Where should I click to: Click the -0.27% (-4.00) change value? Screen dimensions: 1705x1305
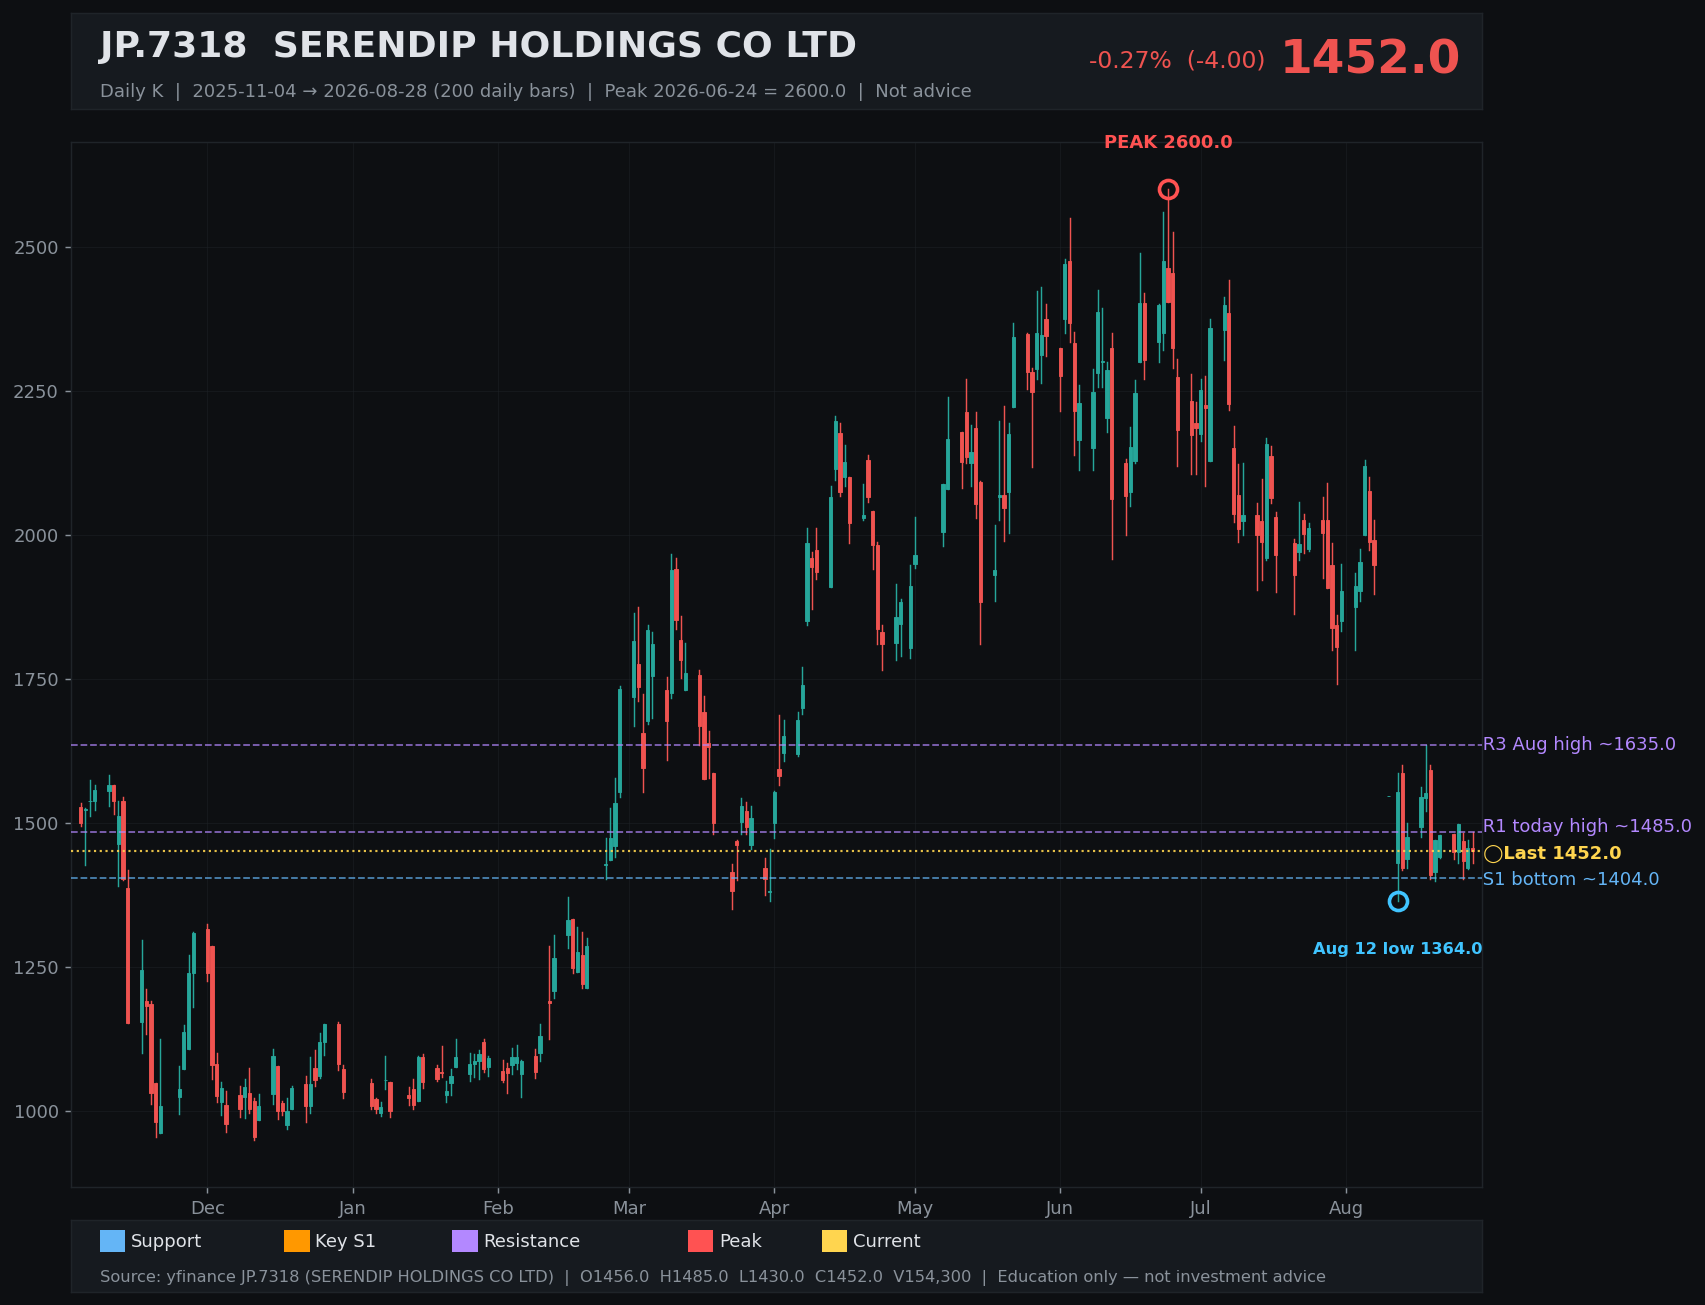(x=1177, y=61)
